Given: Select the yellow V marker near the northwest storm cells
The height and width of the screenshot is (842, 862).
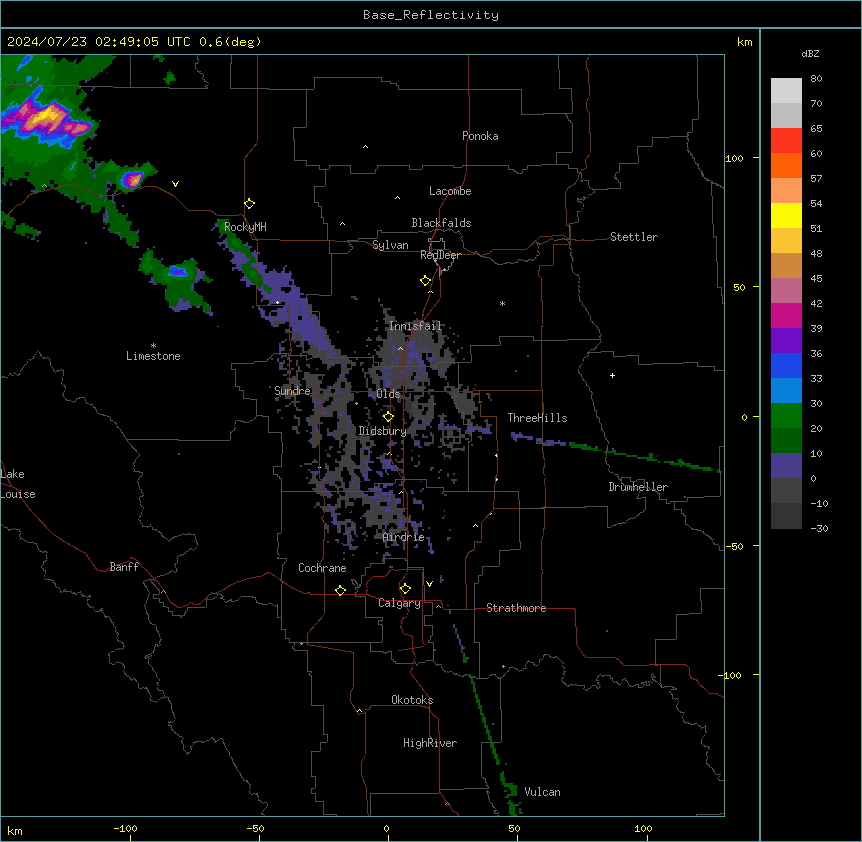Looking at the screenshot, I should pos(175,184).
